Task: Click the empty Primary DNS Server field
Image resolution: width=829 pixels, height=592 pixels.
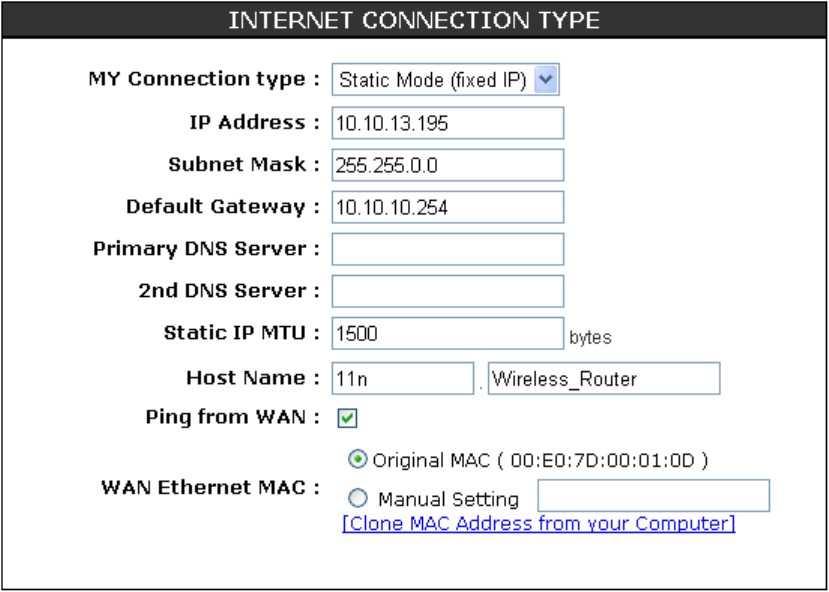Action: 447,249
